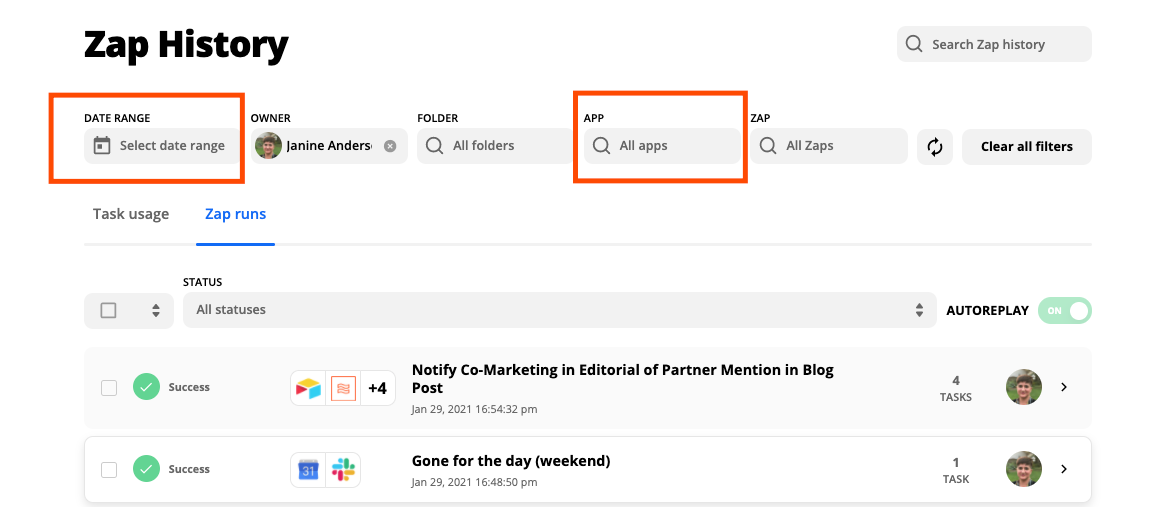This screenshot has width=1170, height=507.
Task: Click the magnifier icon in Search Zap history
Action: point(914,44)
